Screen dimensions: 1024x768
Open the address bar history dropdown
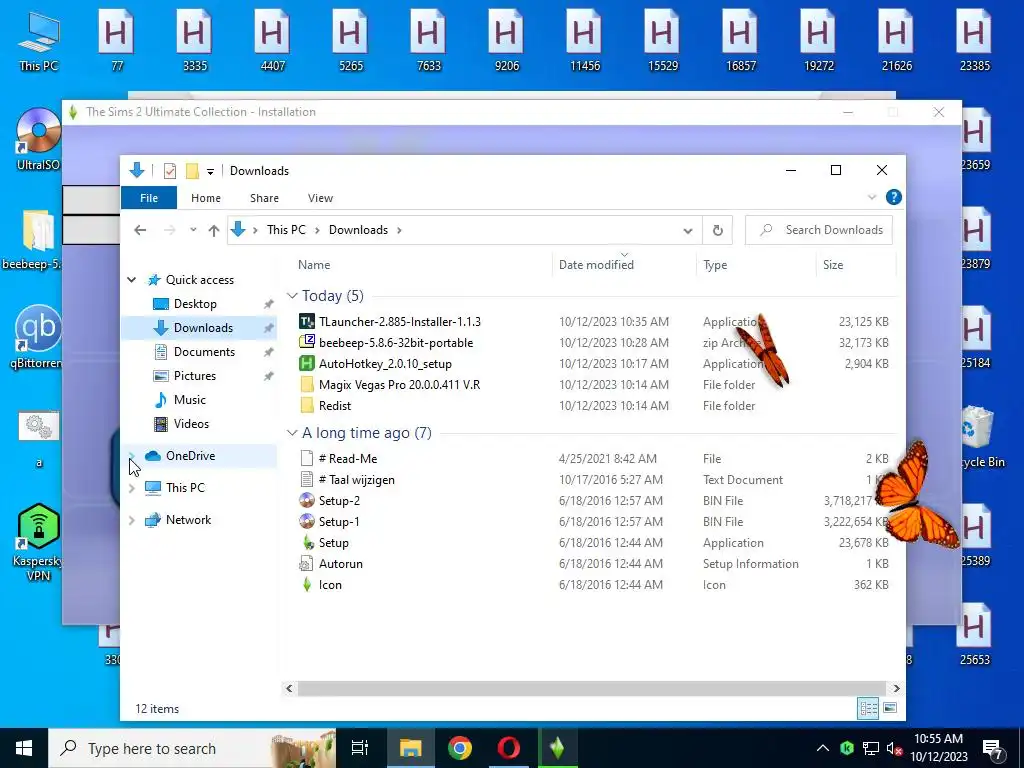pyautogui.click(x=688, y=230)
